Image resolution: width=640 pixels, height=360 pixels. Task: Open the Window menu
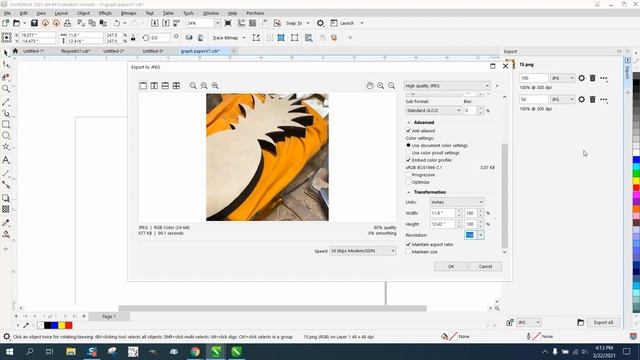[x=211, y=13]
